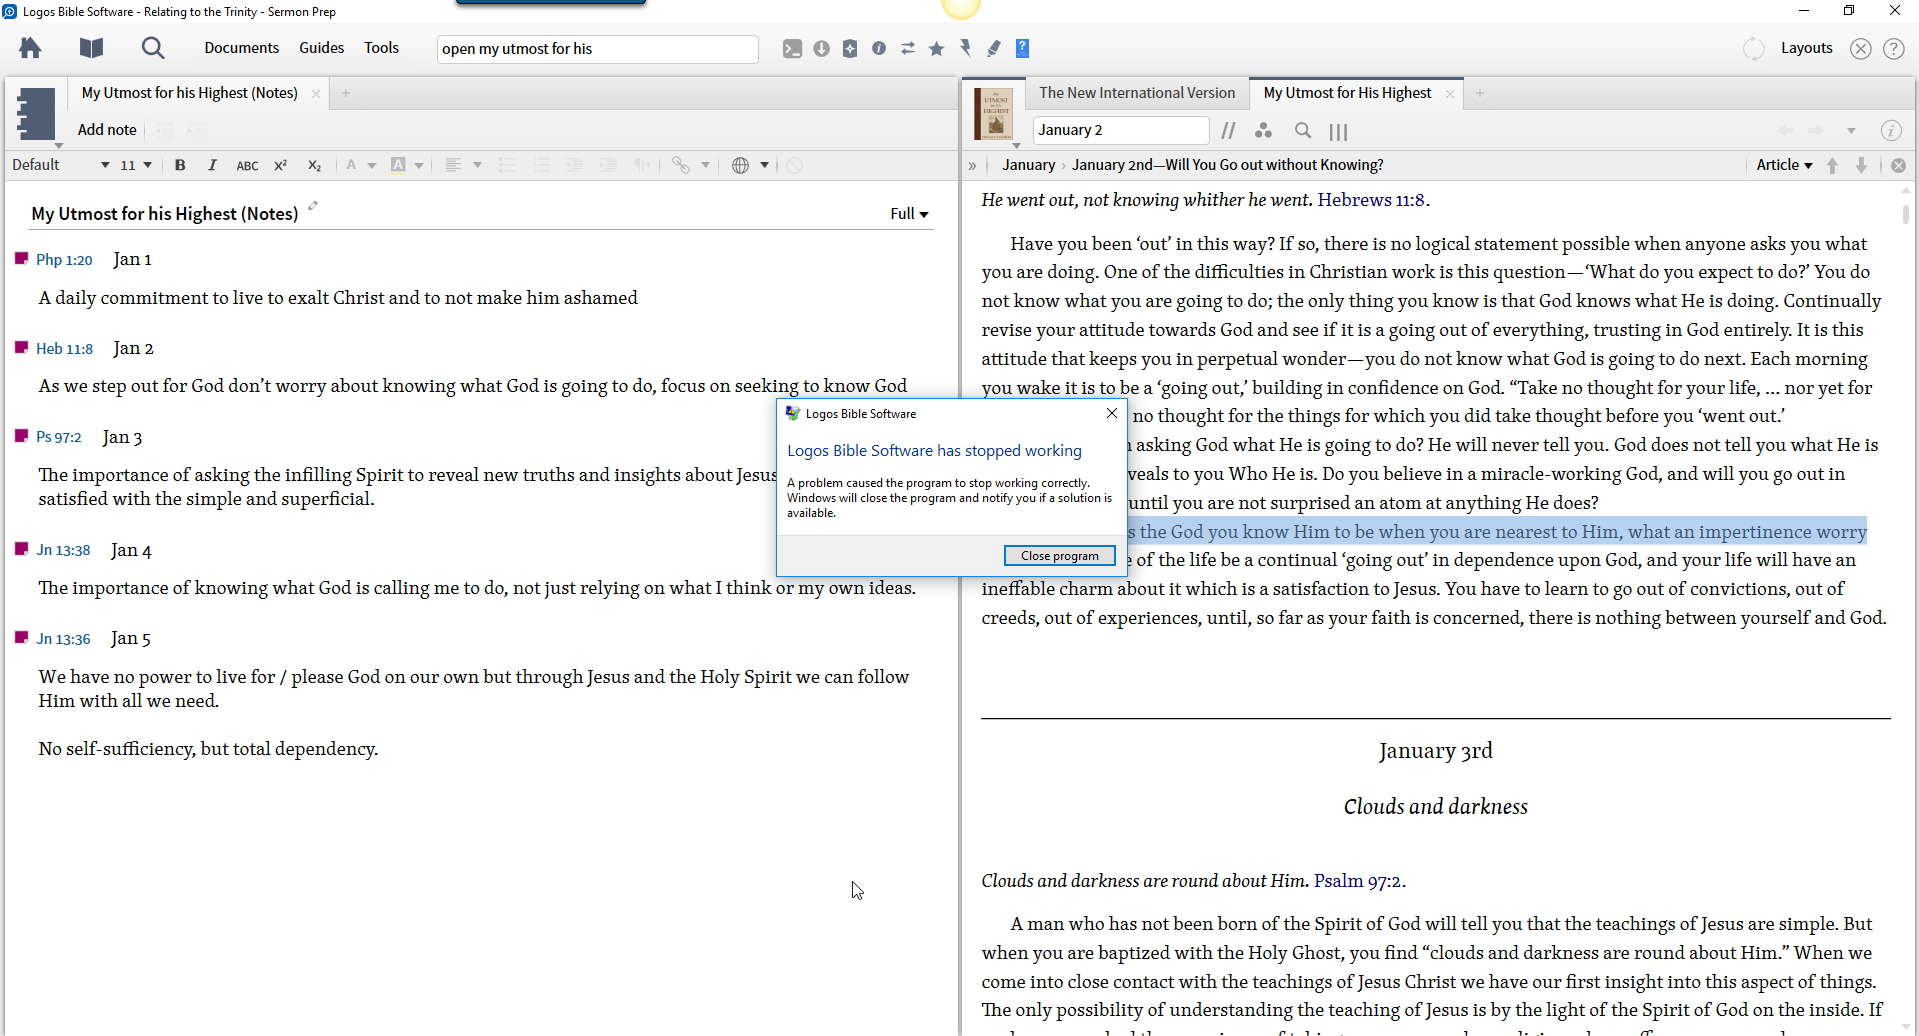Close the notes document tab
This screenshot has height=1036, width=1919.
pos(316,94)
